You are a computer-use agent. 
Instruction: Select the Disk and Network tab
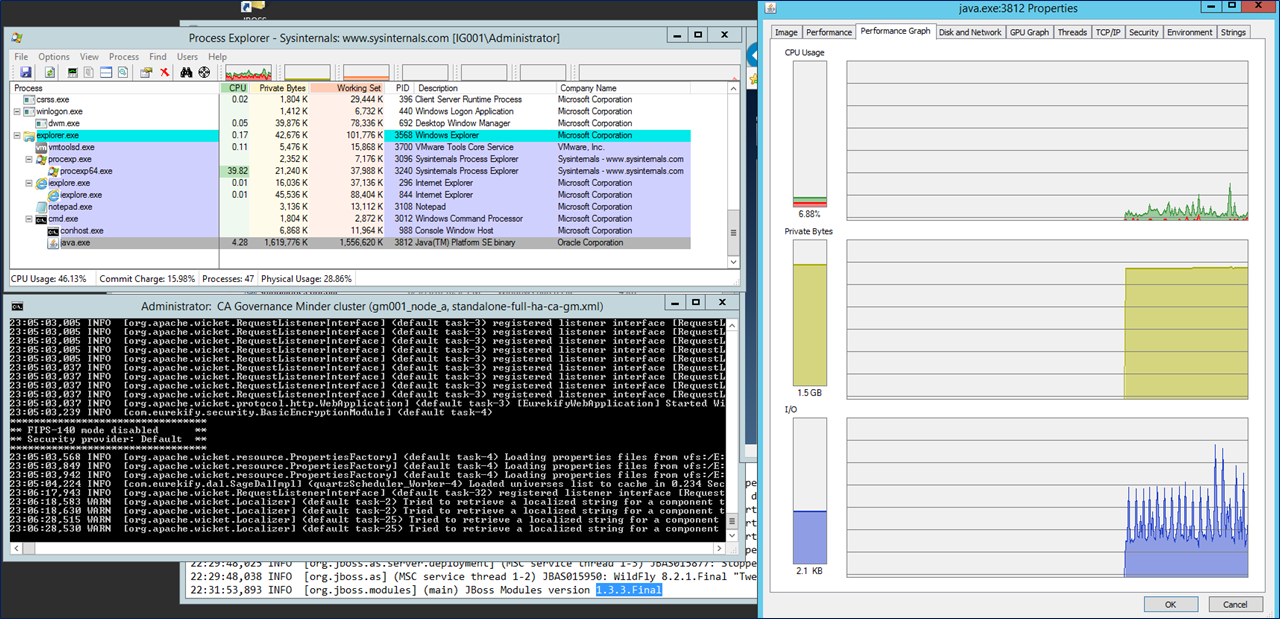970,32
